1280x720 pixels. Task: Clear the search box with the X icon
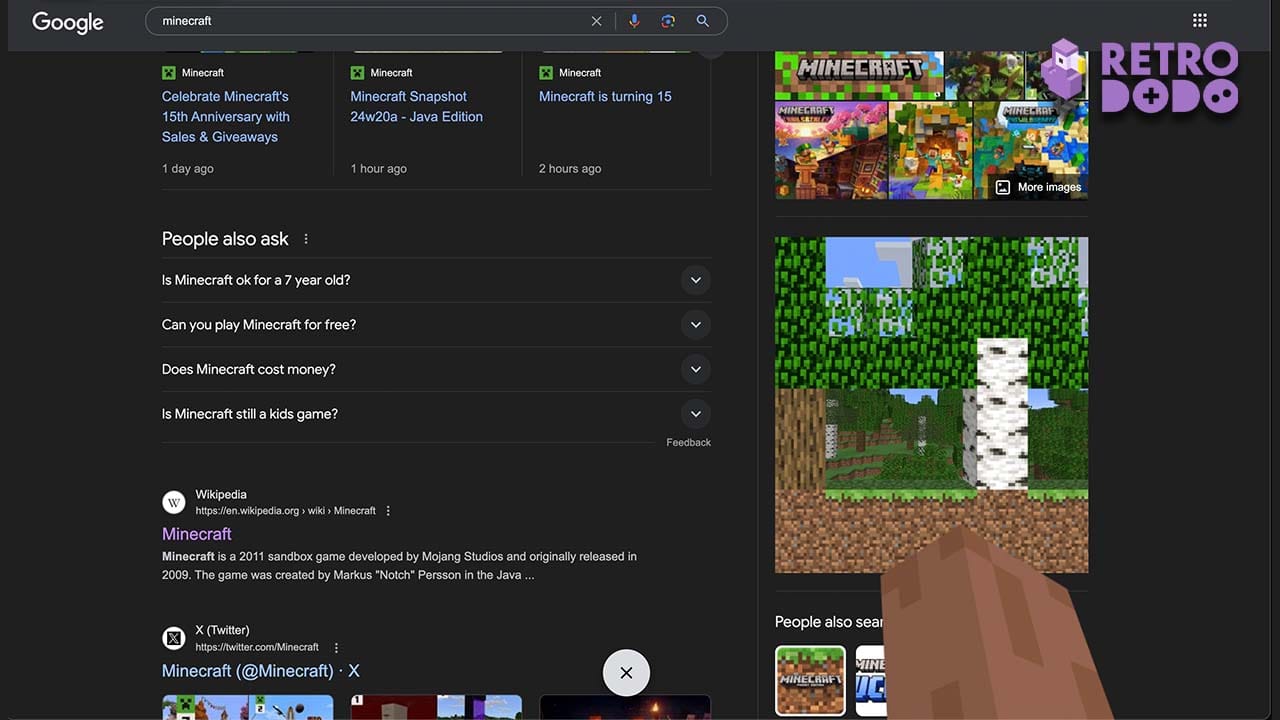(x=596, y=21)
